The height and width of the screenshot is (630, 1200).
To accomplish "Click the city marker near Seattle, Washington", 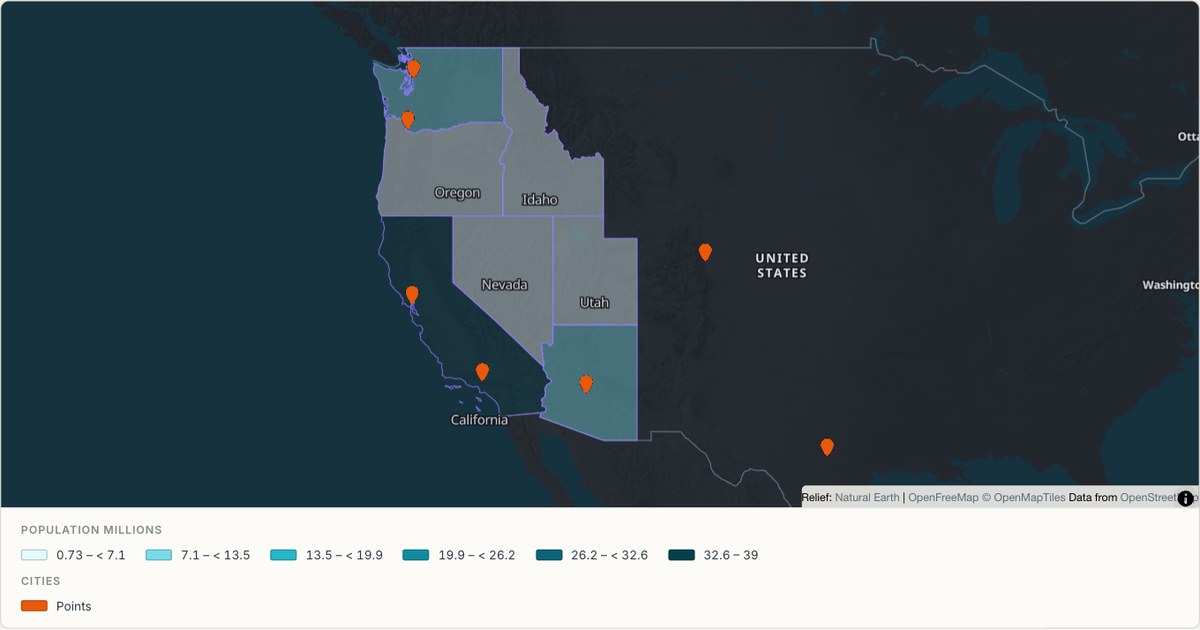I will tap(414, 68).
